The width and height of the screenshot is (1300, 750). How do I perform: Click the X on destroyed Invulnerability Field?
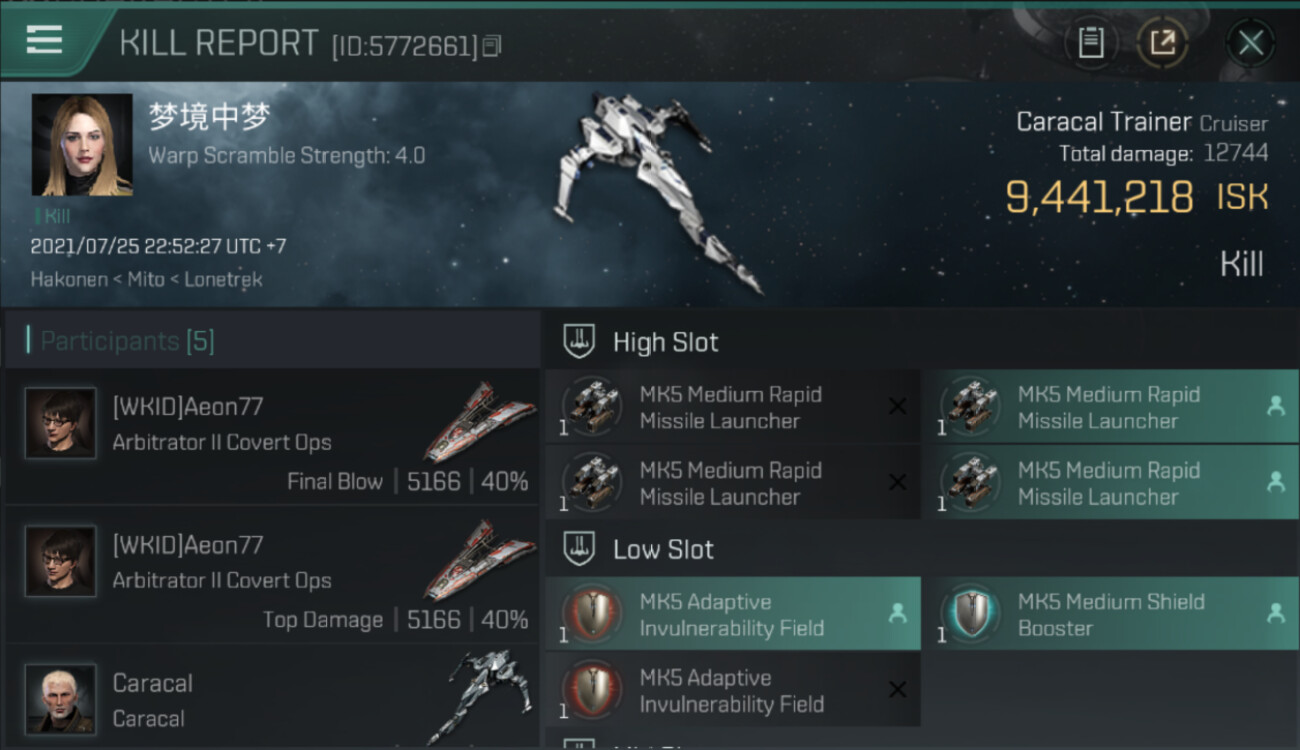[897, 690]
